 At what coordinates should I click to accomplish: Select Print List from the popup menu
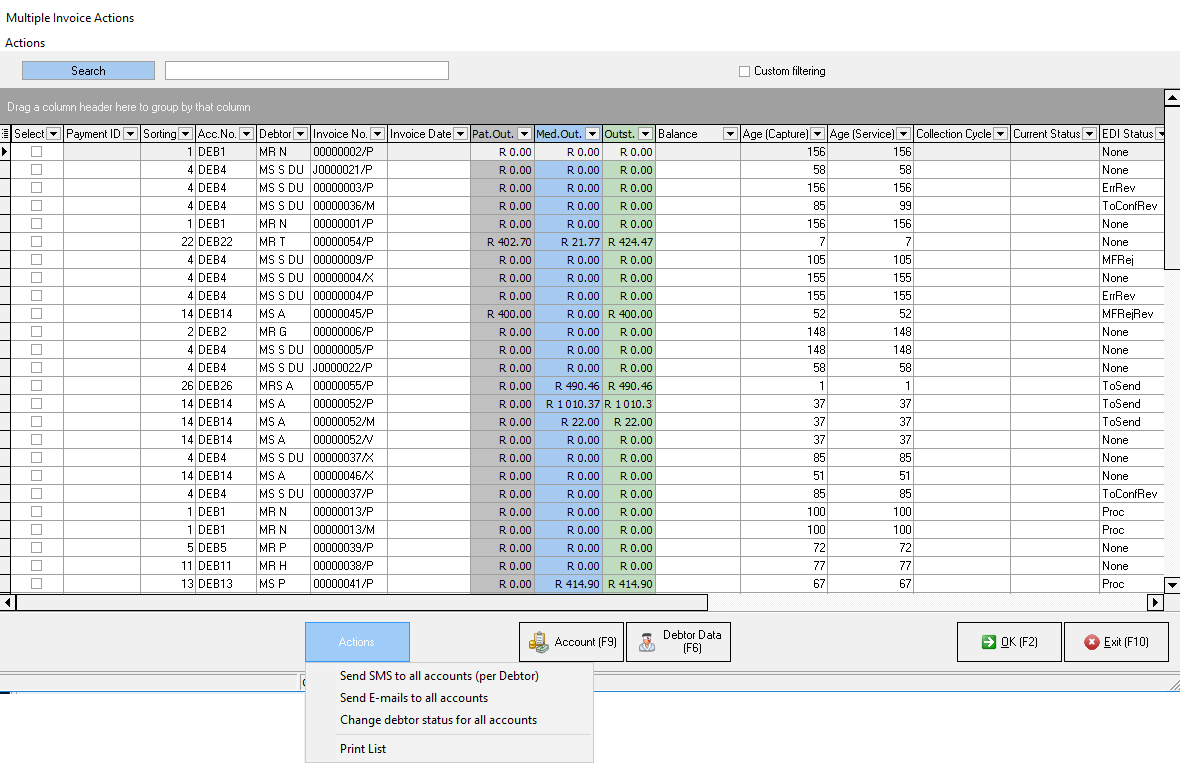pyautogui.click(x=363, y=749)
